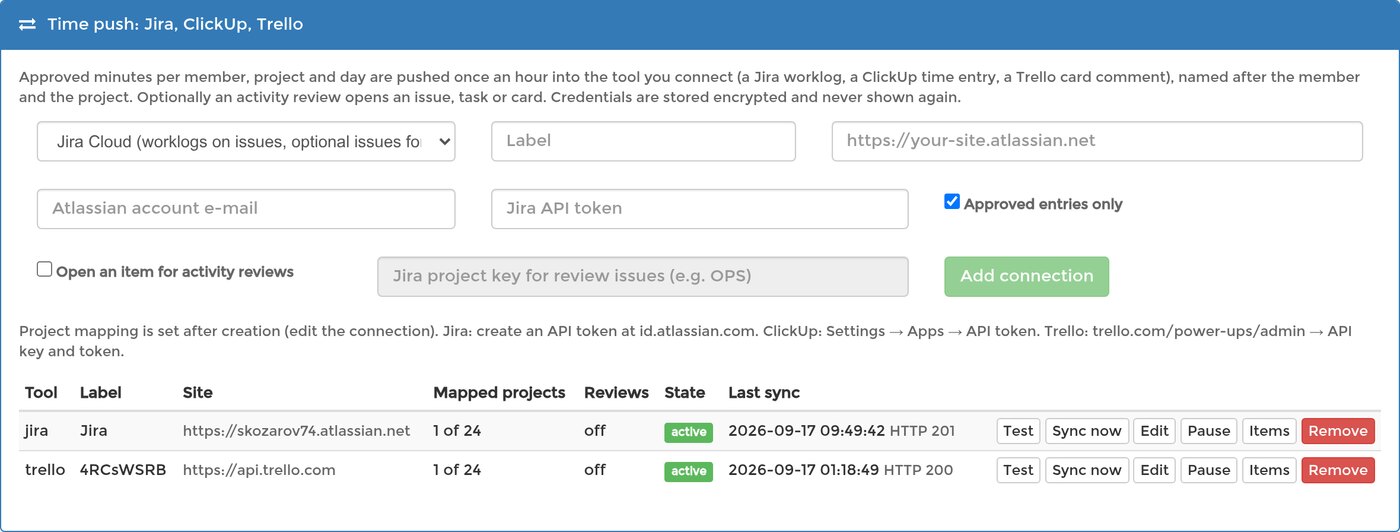Screen dimensions: 1400x532
Task: Open the Jira Cloud tool type dropdown
Action: (246, 141)
